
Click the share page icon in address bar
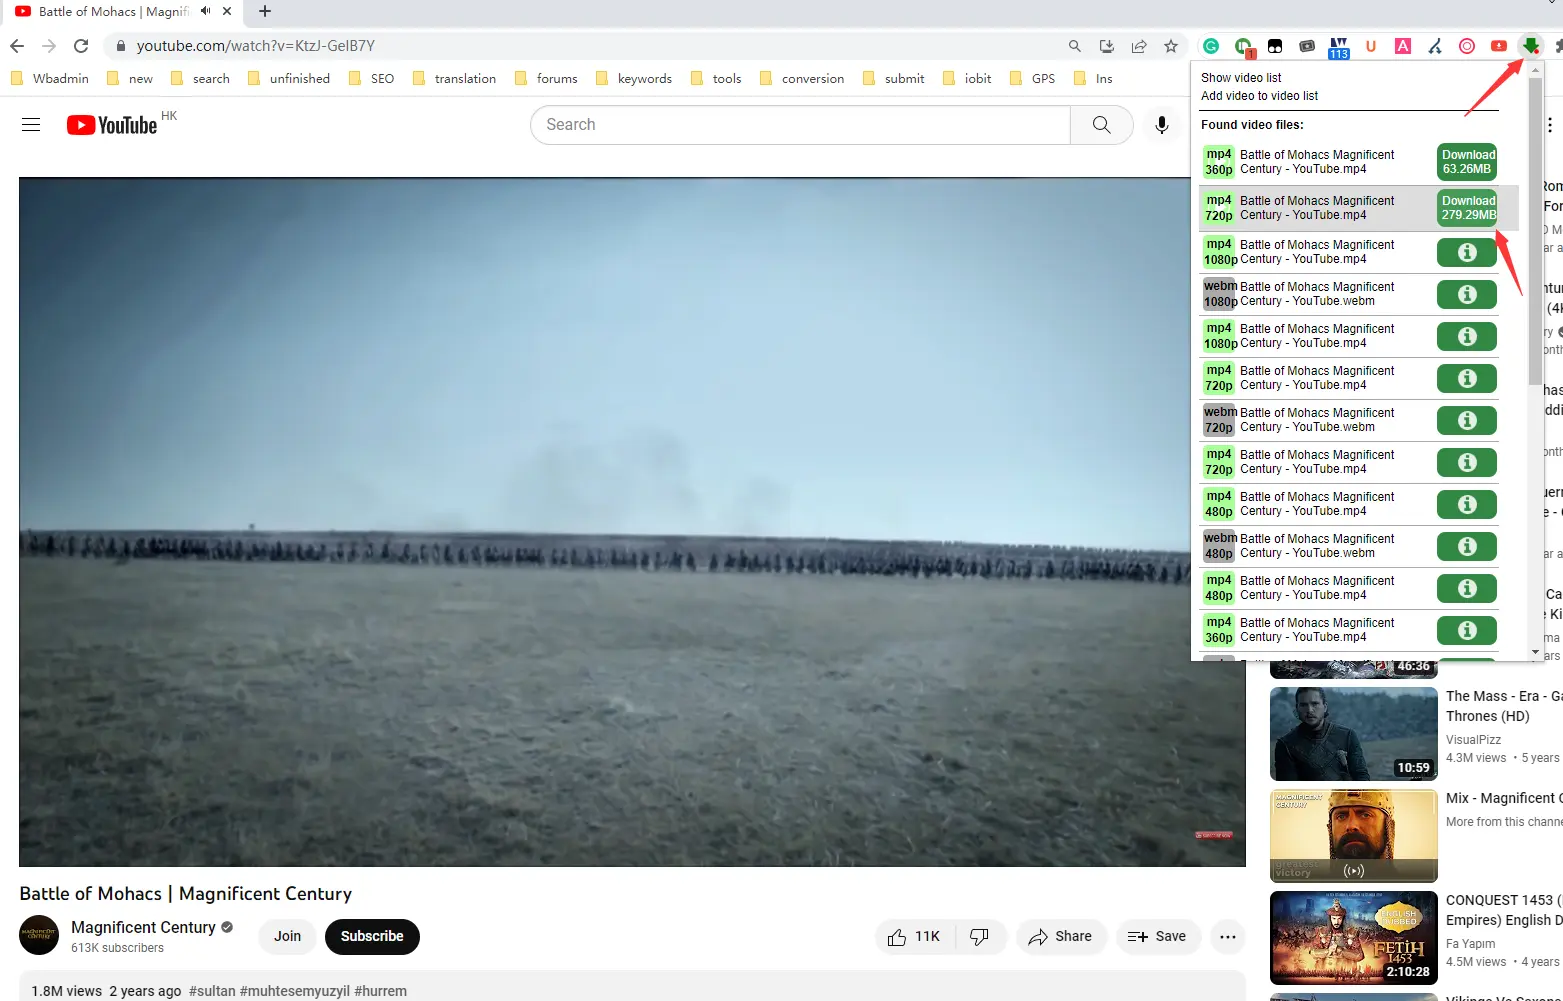[1139, 46]
